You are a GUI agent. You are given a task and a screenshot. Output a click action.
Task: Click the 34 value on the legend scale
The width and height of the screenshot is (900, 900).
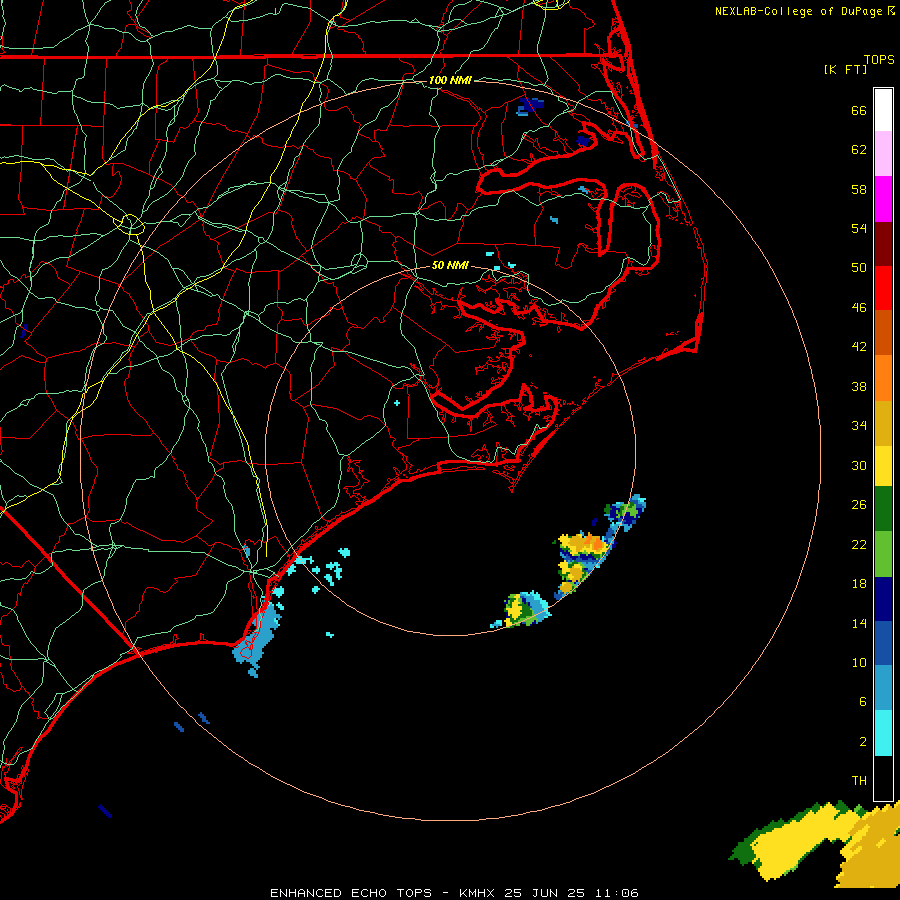[859, 425]
